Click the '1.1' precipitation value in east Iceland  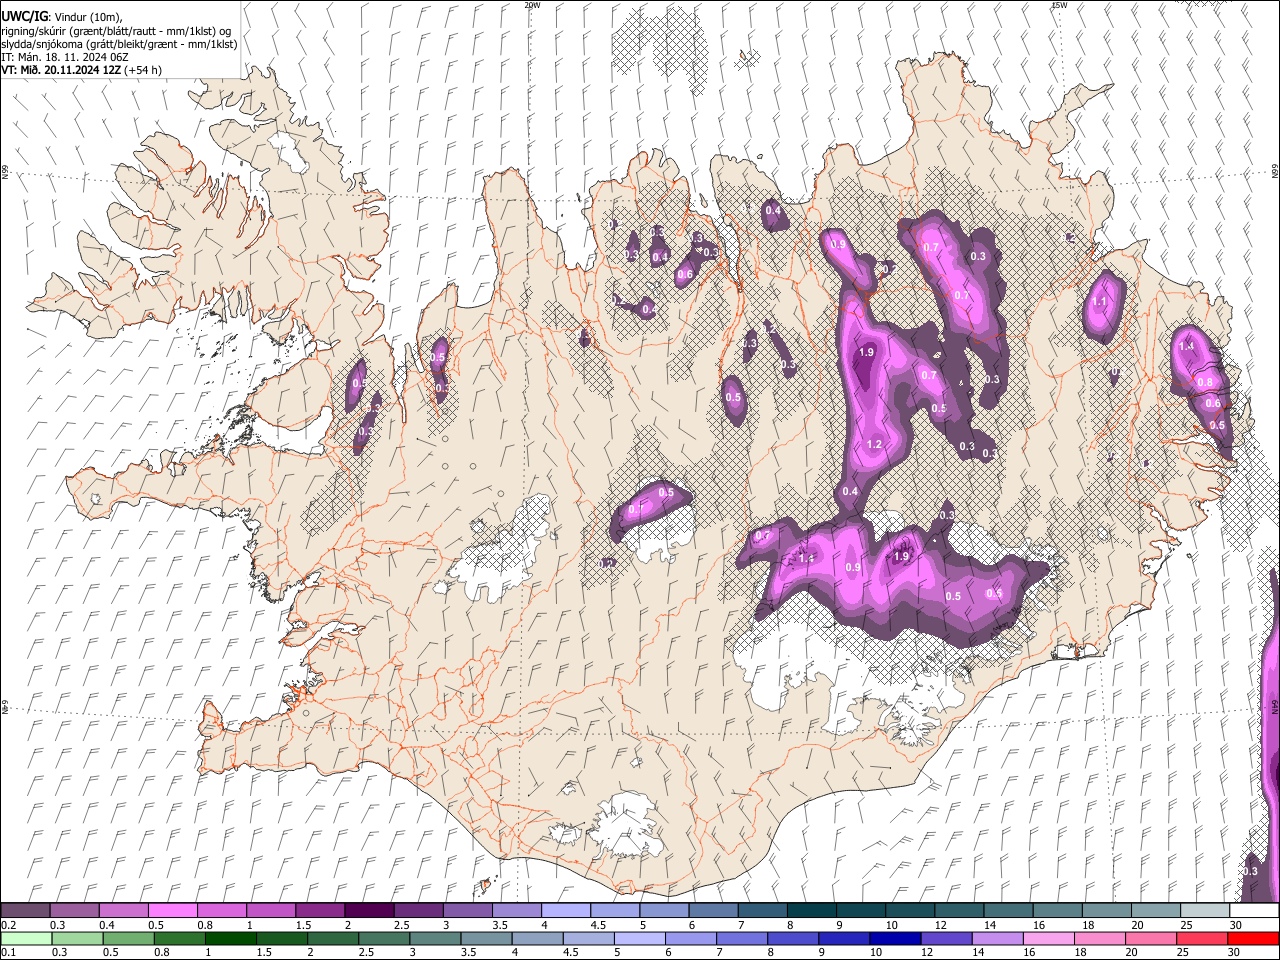point(1100,302)
